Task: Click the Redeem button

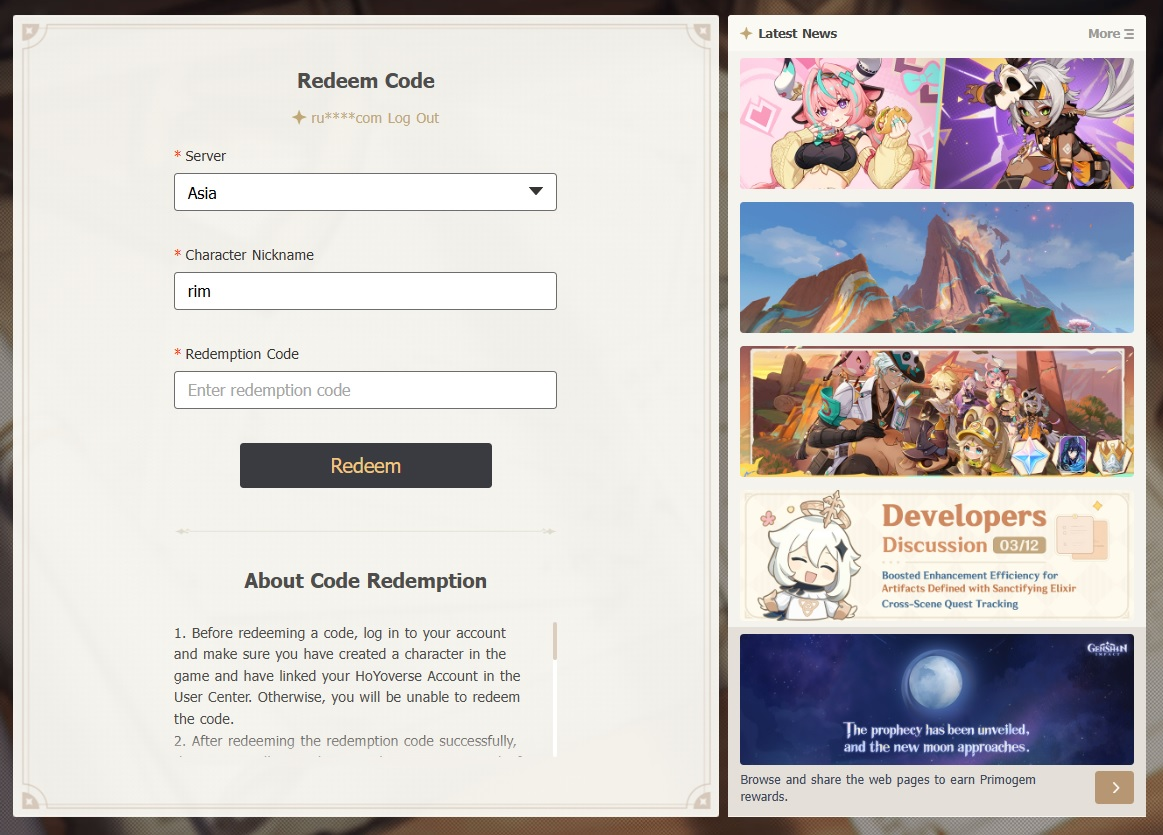Action: tap(366, 466)
